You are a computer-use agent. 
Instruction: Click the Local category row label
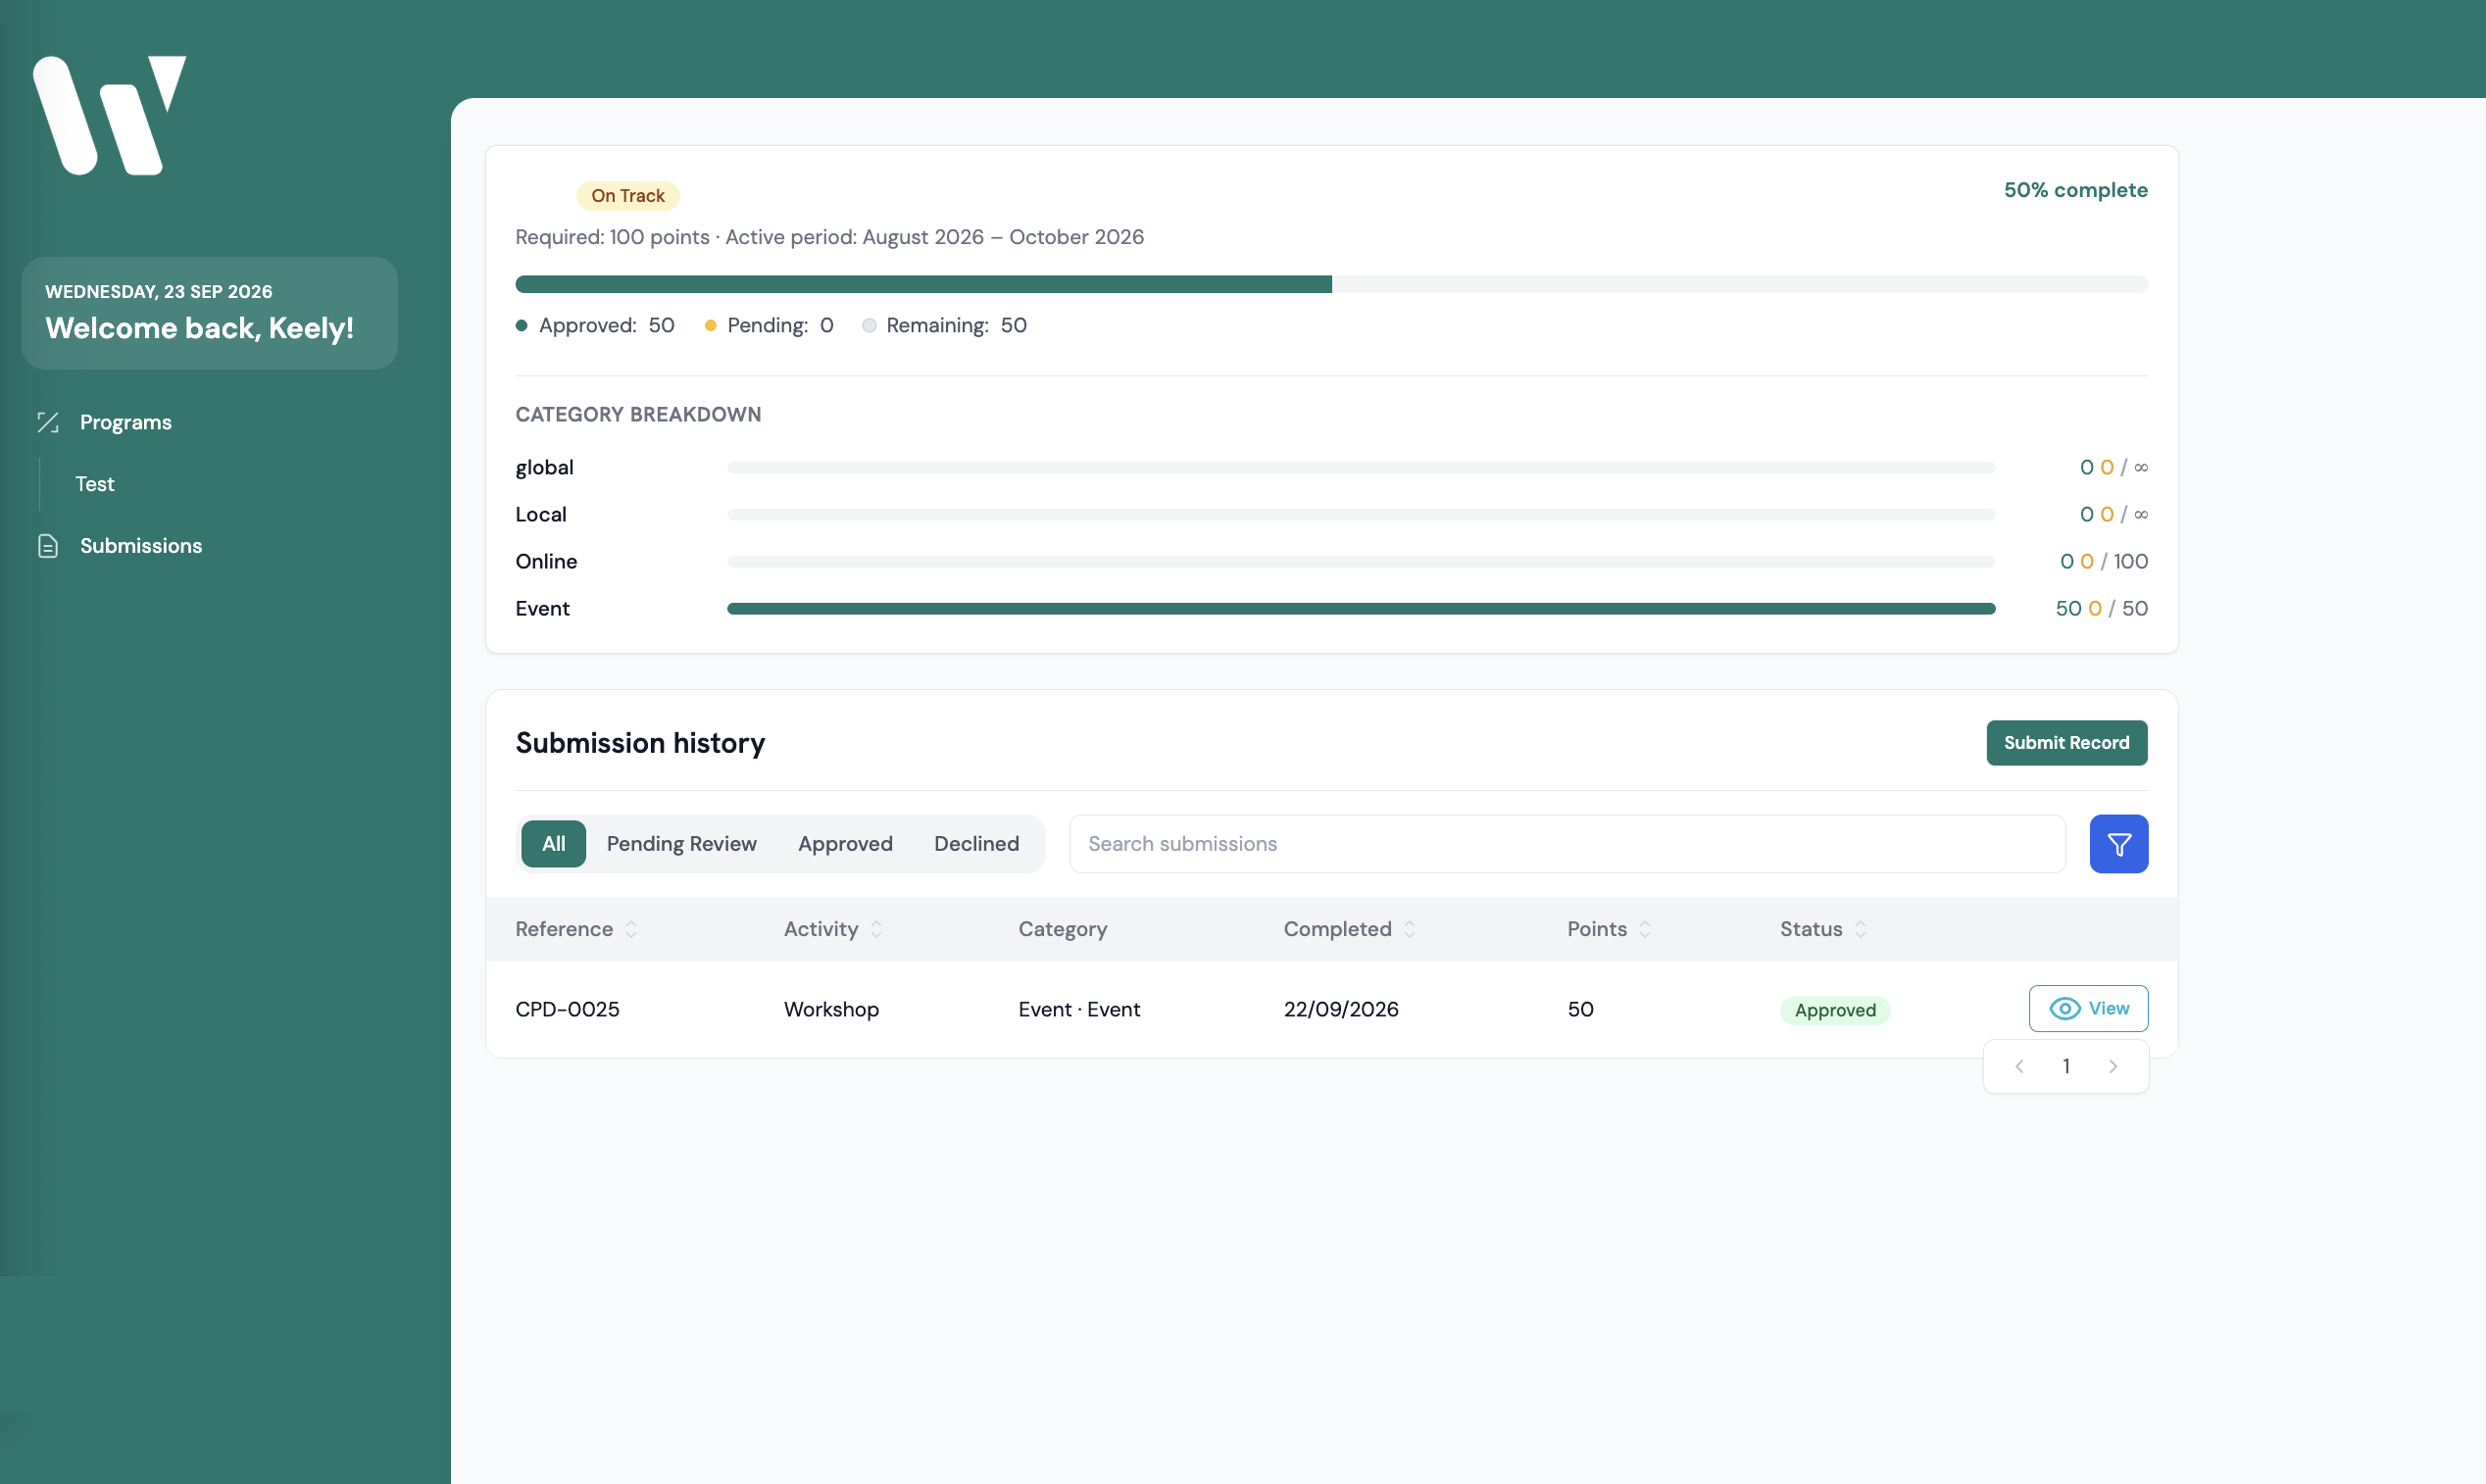[x=541, y=515]
